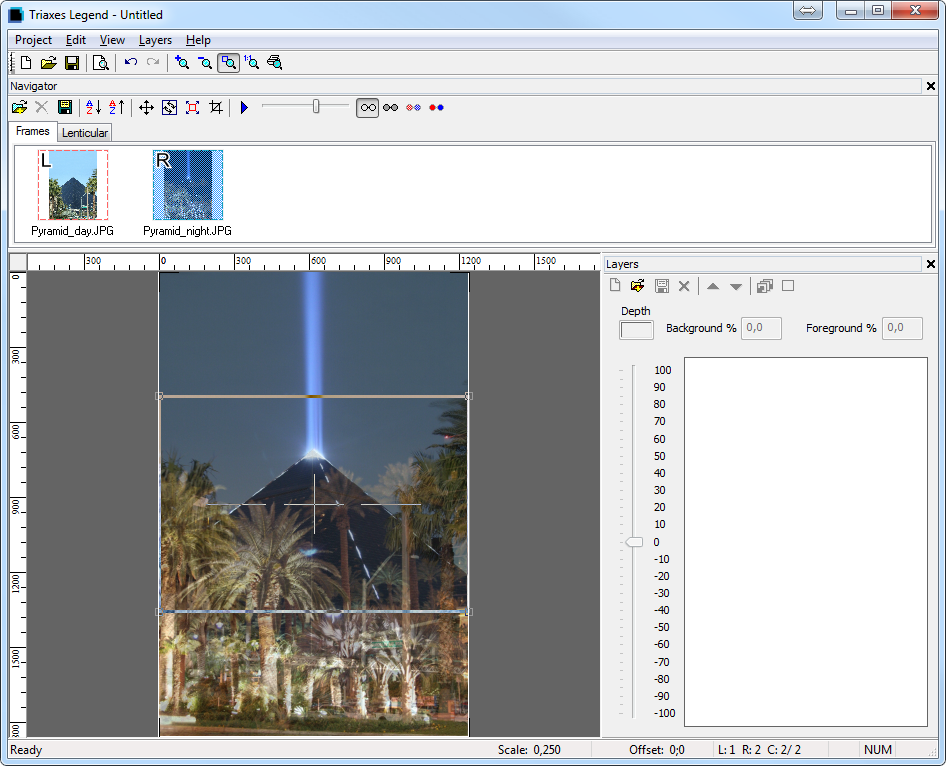Switch to the Lenticular tab
946x766 pixels.
[84, 133]
